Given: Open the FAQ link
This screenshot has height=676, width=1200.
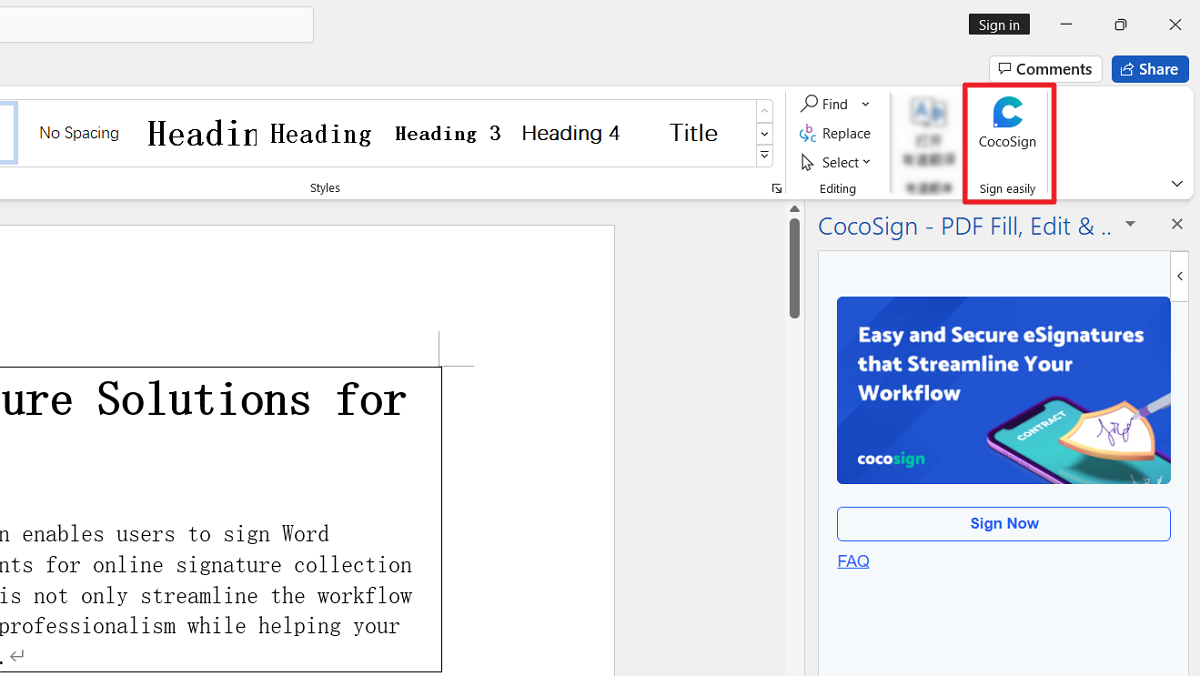Looking at the screenshot, I should pos(853,561).
